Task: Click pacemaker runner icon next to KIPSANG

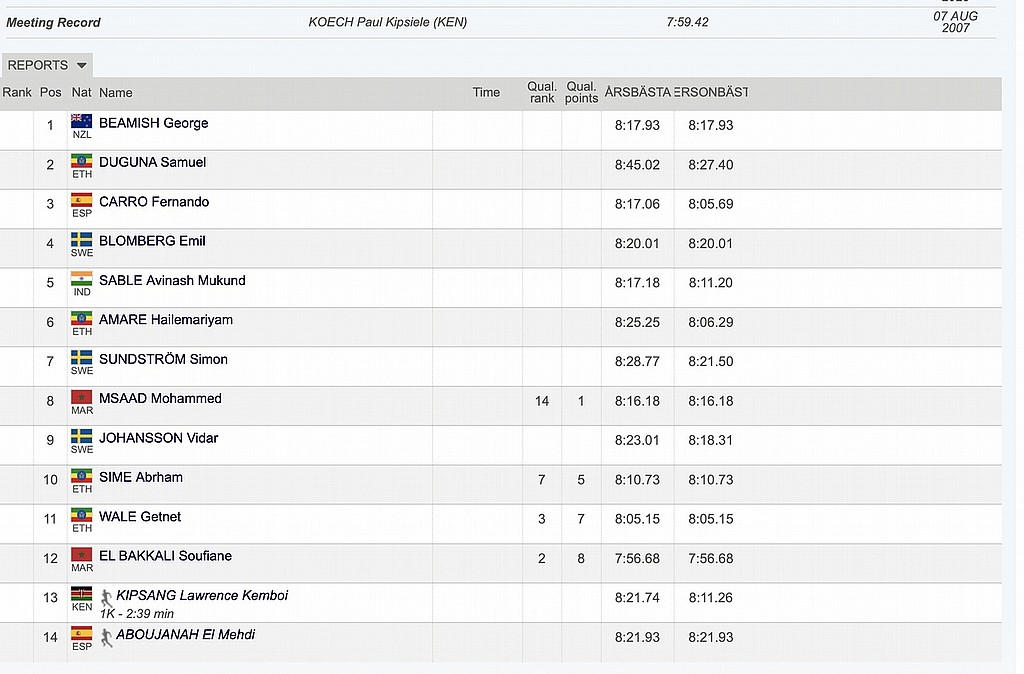Action: (106, 598)
